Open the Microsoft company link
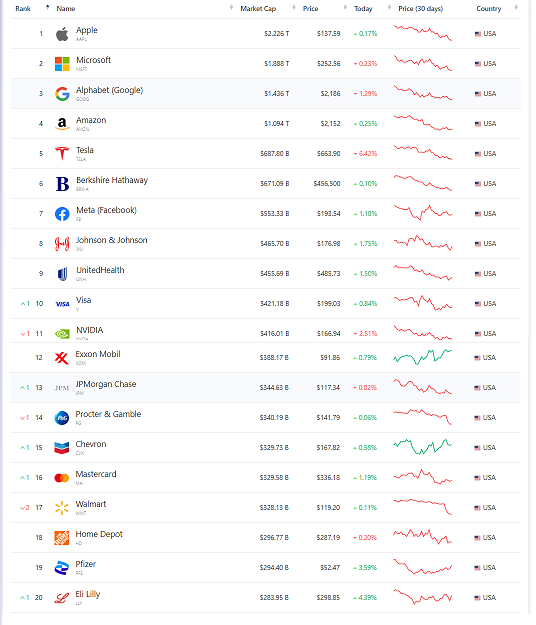The image size is (536, 625). pos(93,60)
